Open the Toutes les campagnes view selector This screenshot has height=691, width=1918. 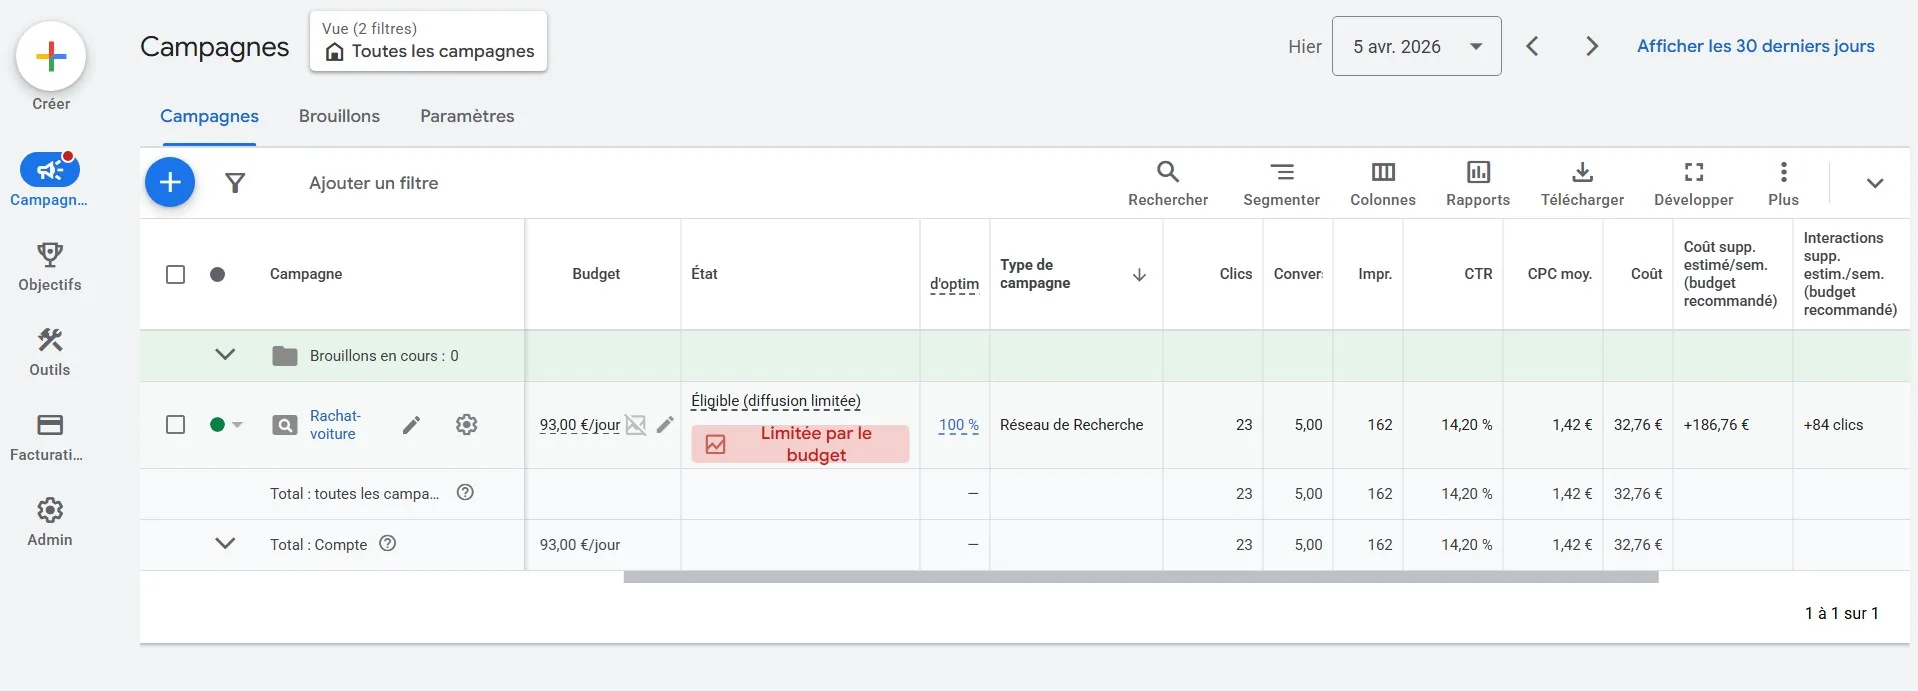click(x=429, y=41)
